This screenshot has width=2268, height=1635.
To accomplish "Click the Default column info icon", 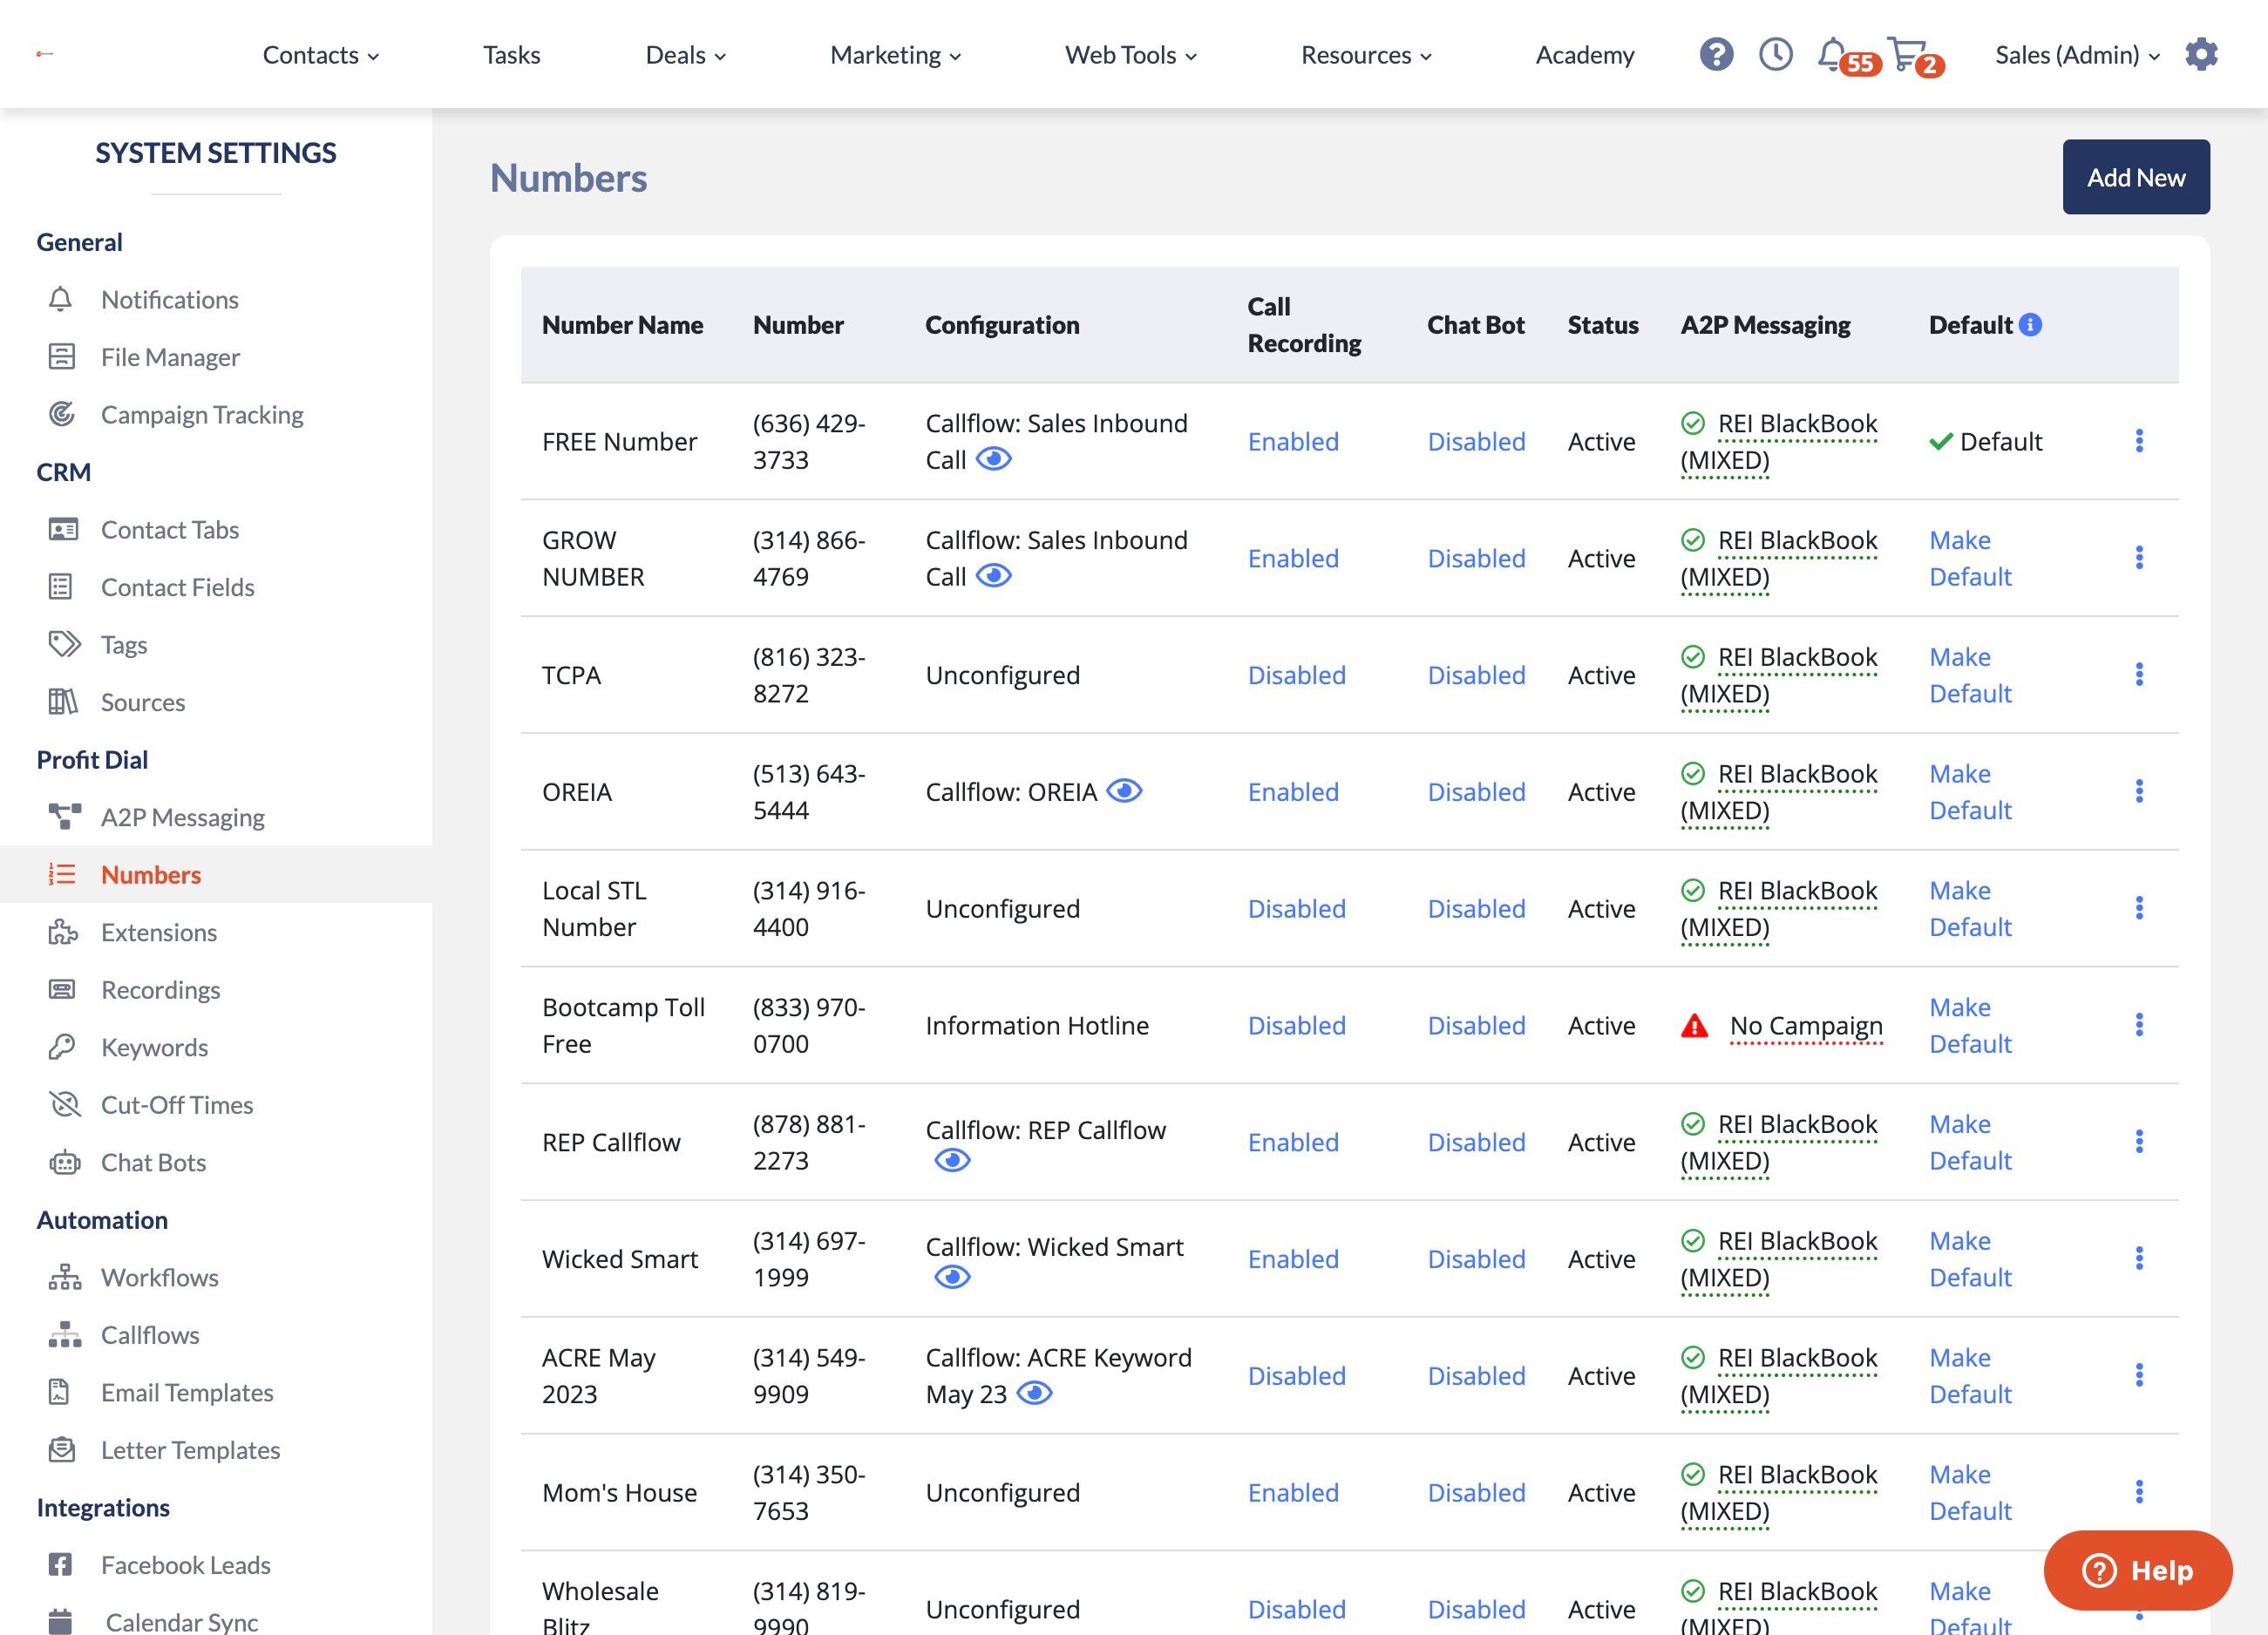I will tap(2030, 325).
